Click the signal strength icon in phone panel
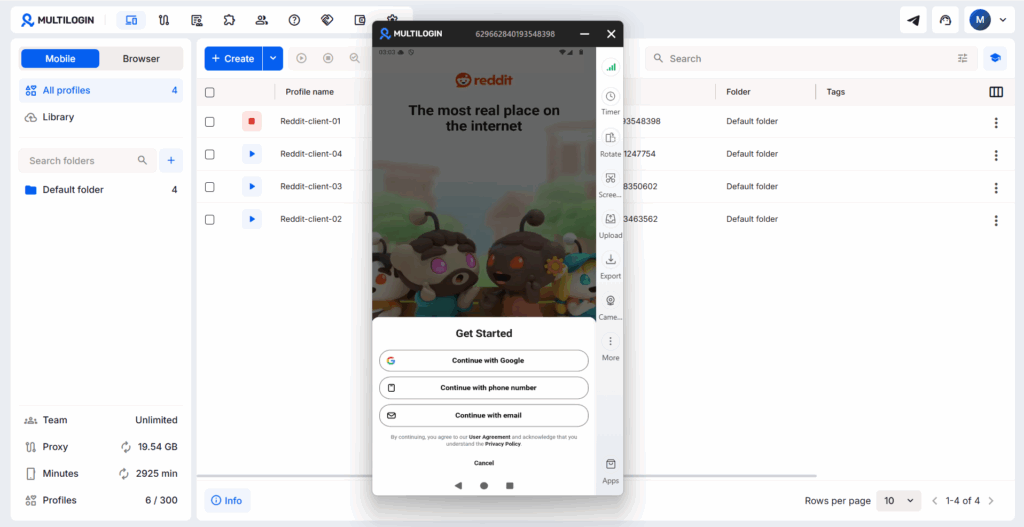1024x527 pixels. click(x=611, y=67)
